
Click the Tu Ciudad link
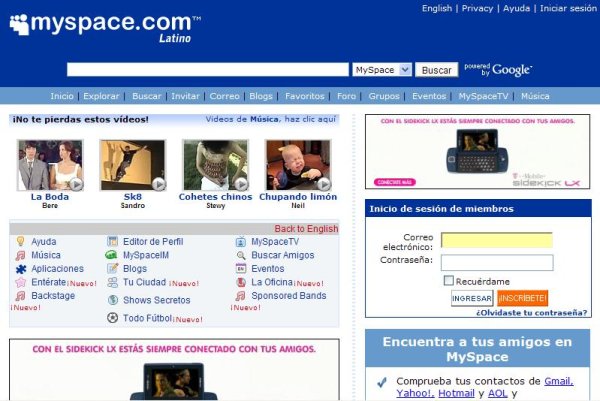[x=144, y=282]
